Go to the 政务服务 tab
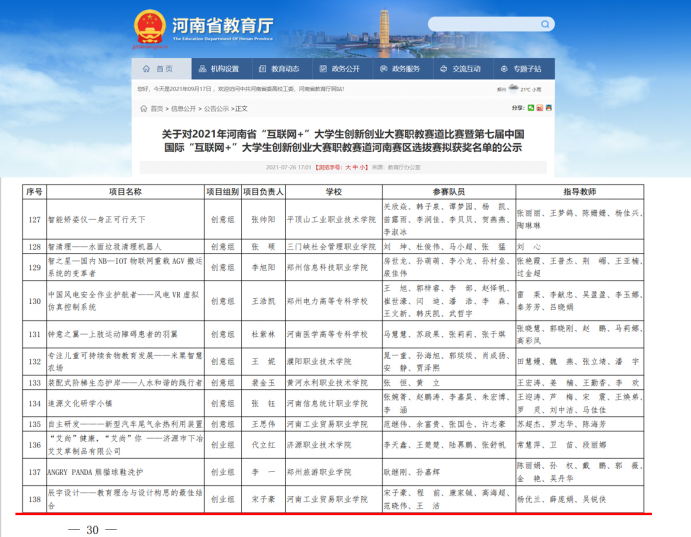The height and width of the screenshot is (537, 691). click(398, 69)
